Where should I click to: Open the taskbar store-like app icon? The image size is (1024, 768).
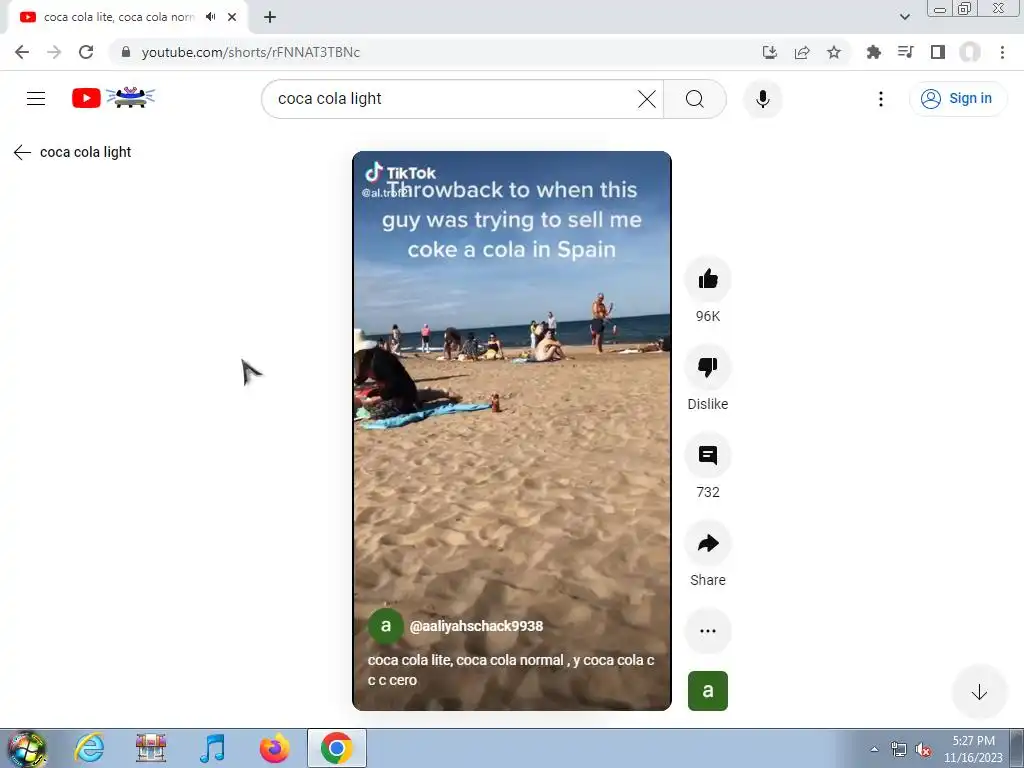[x=151, y=748]
